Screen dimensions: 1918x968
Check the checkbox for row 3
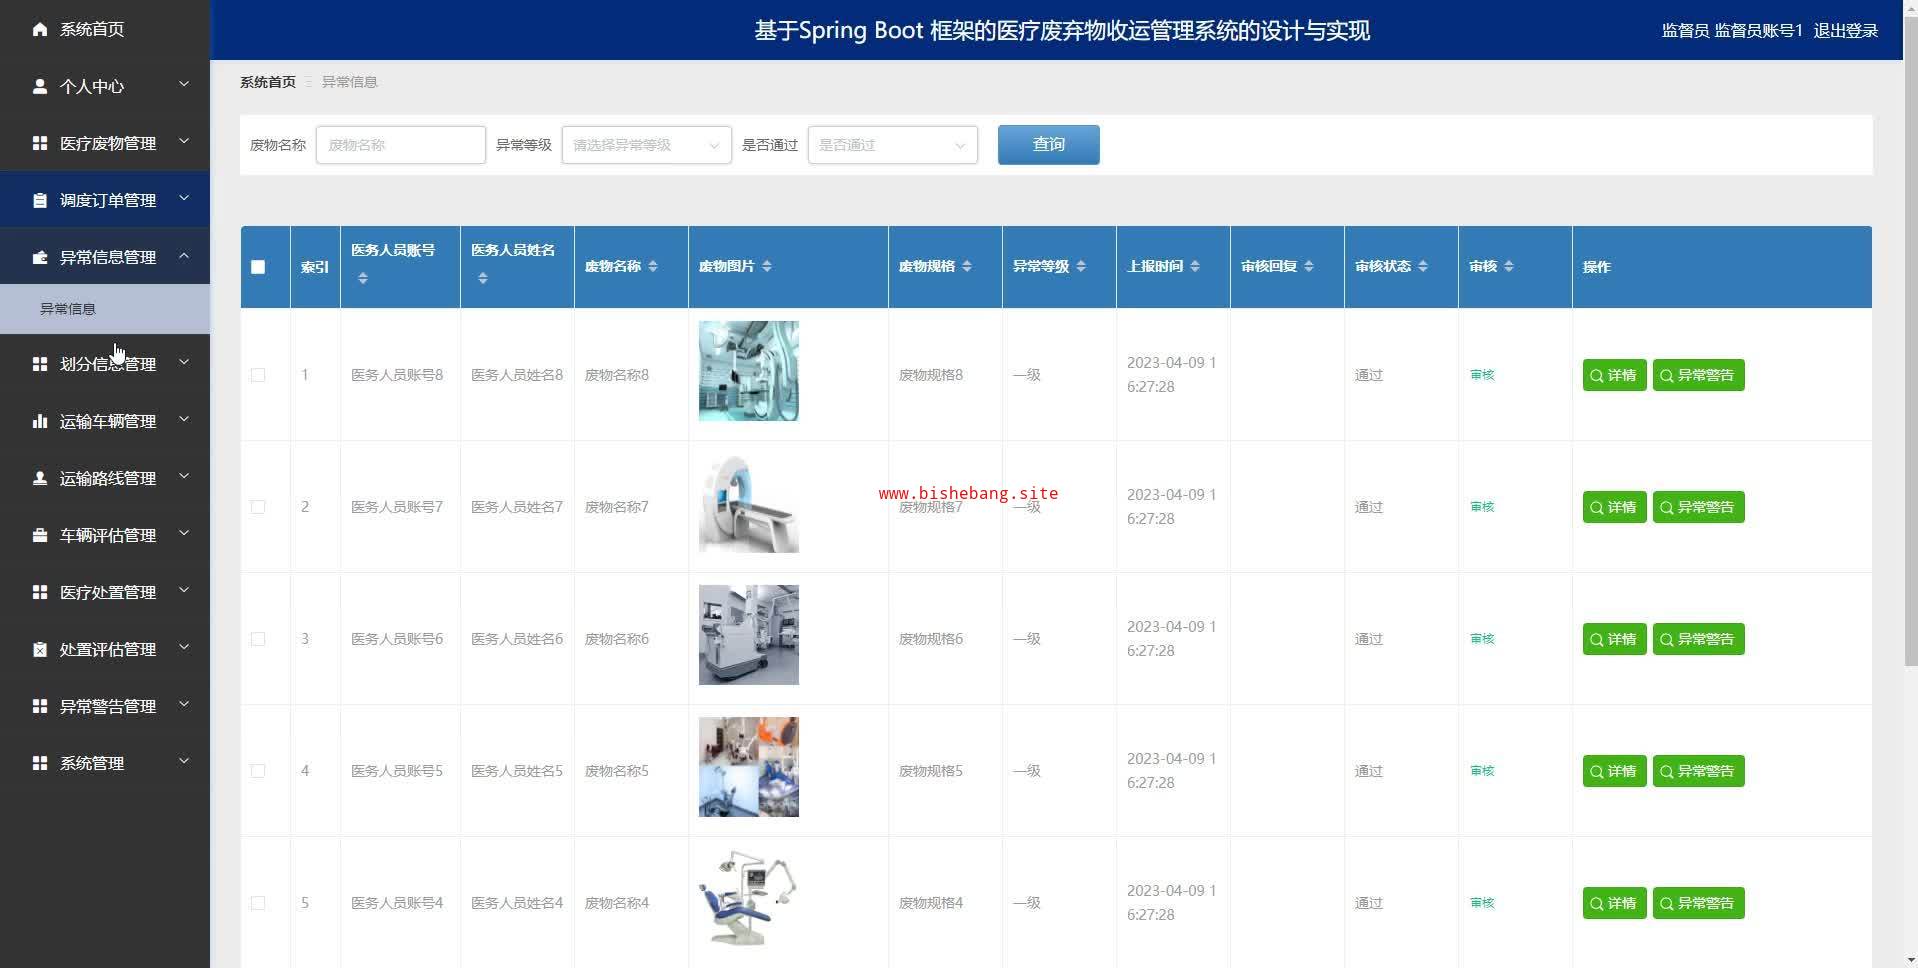pyautogui.click(x=258, y=639)
